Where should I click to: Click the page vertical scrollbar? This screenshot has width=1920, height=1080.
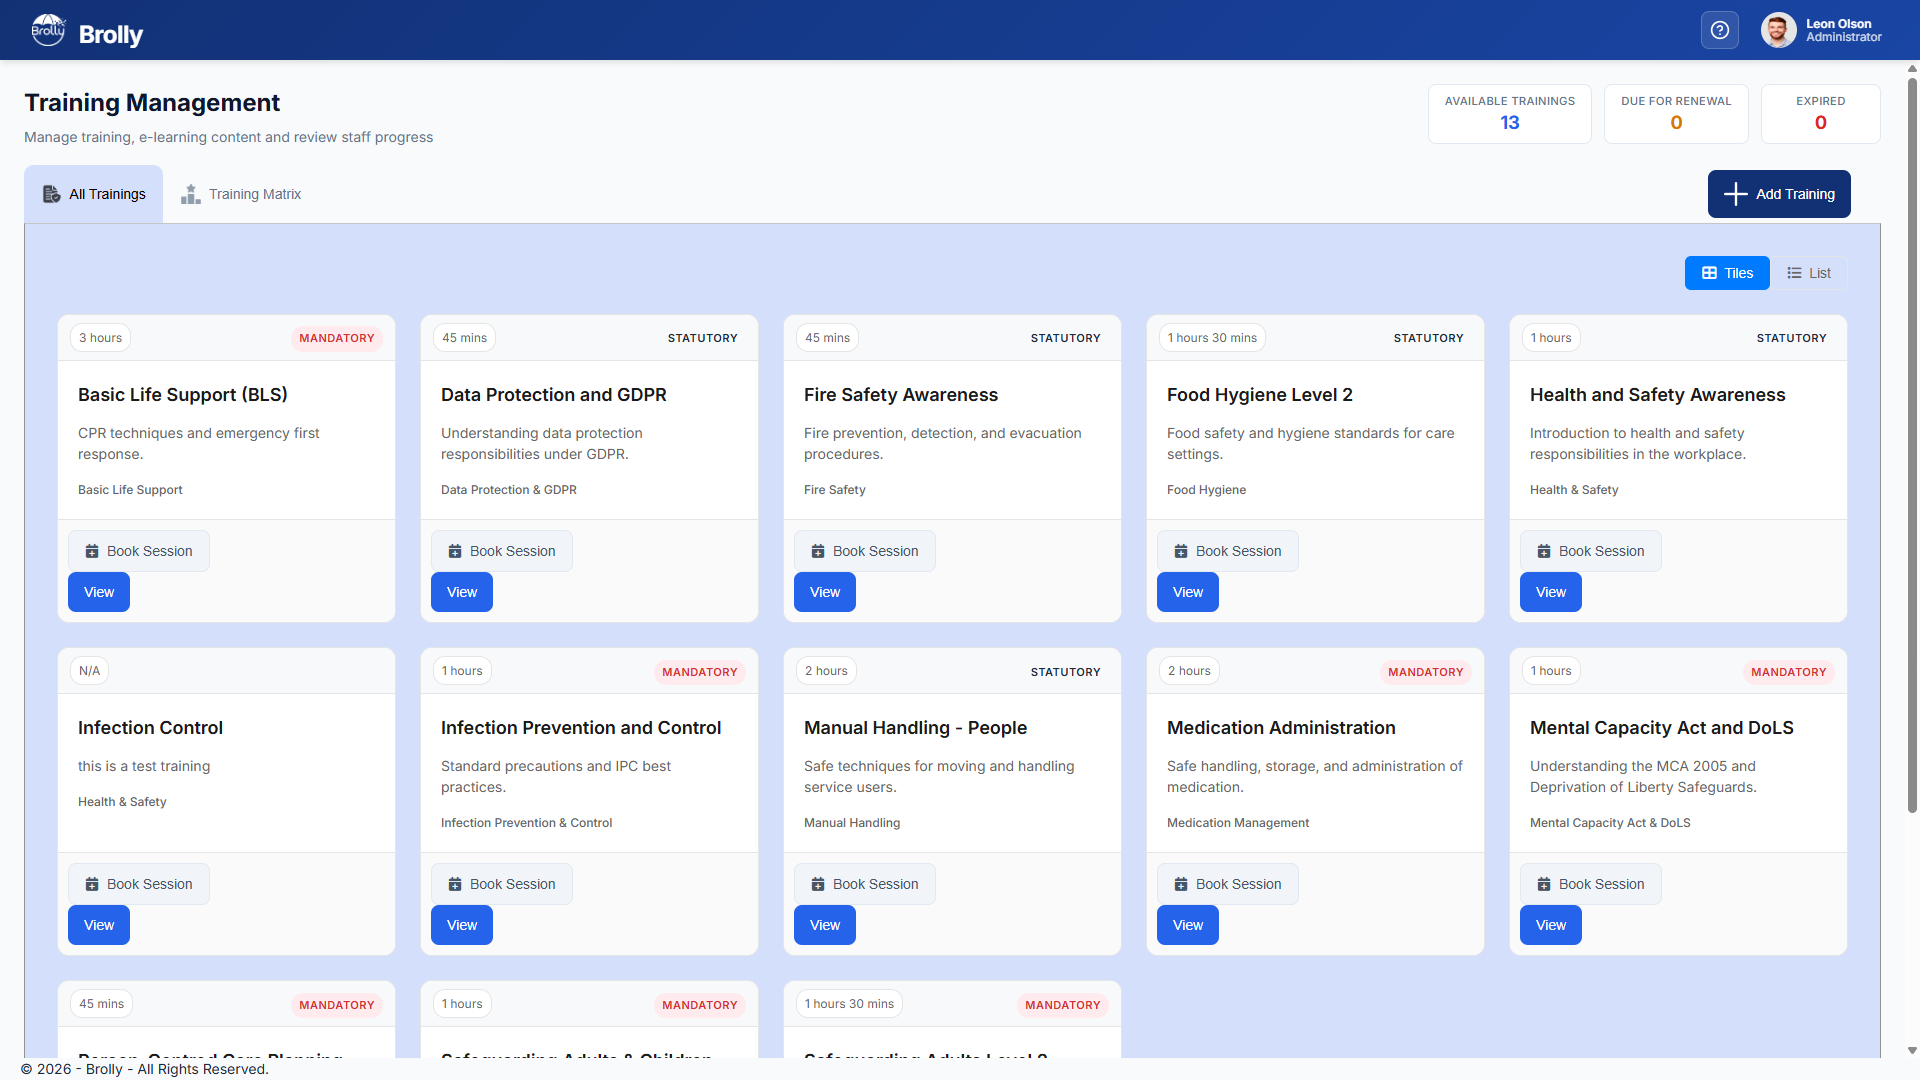coord(1912,440)
